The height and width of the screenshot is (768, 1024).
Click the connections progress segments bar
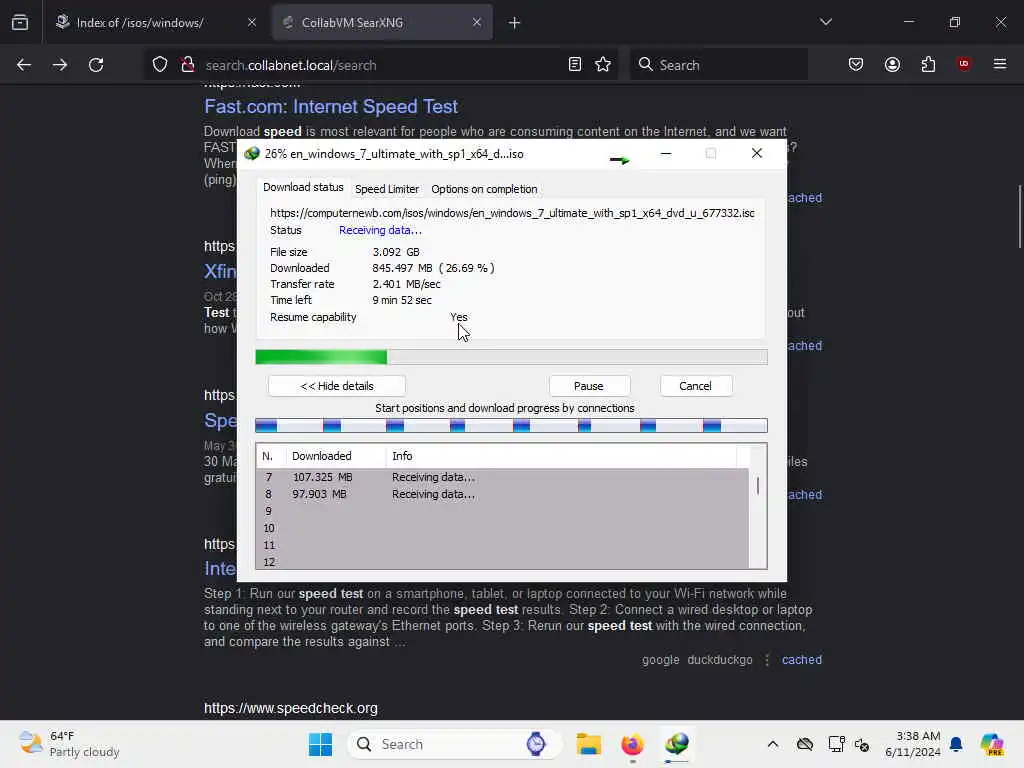(511, 426)
